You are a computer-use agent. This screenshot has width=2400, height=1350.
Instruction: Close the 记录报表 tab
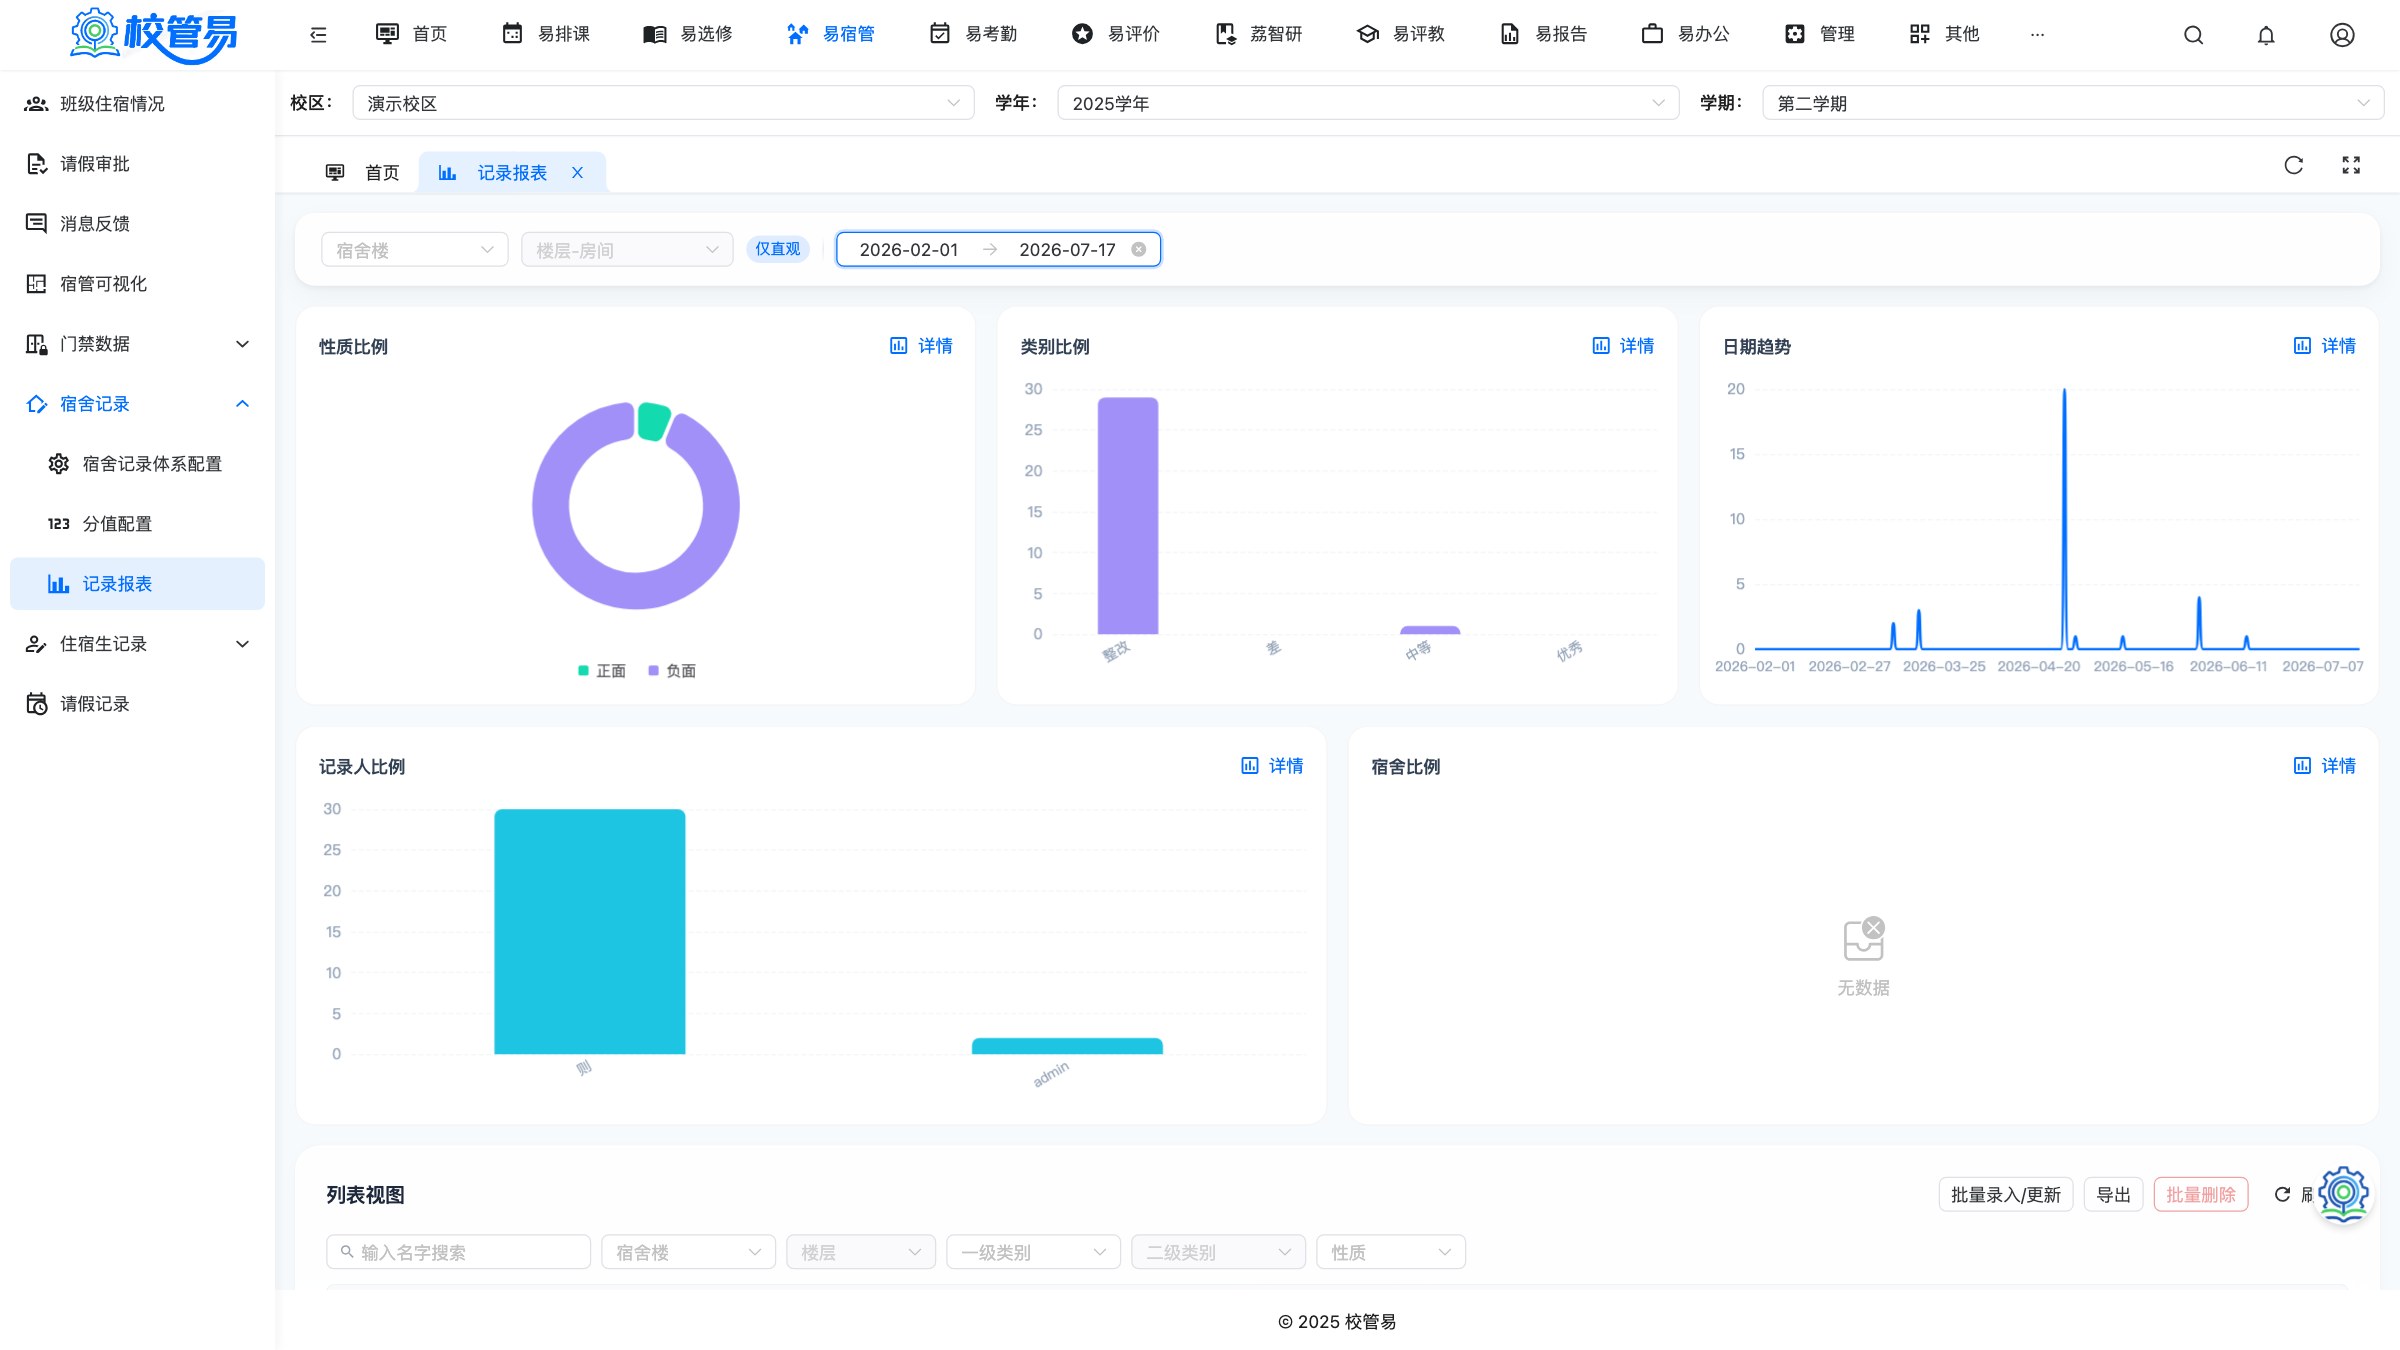point(577,173)
